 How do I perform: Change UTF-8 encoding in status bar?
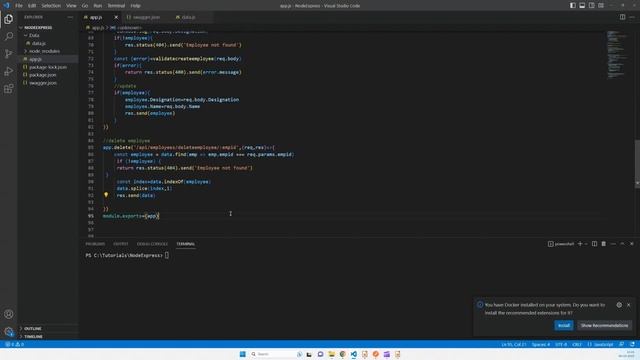click(561, 344)
